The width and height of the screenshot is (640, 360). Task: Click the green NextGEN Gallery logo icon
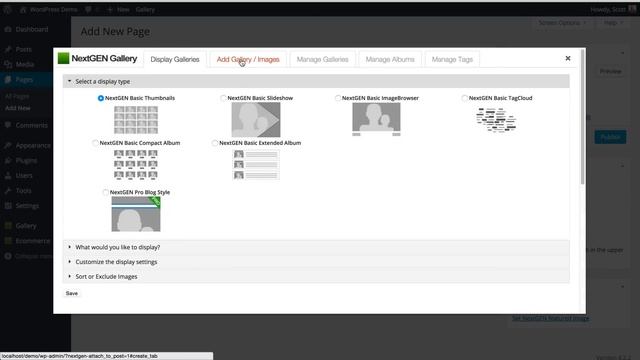click(x=63, y=58)
